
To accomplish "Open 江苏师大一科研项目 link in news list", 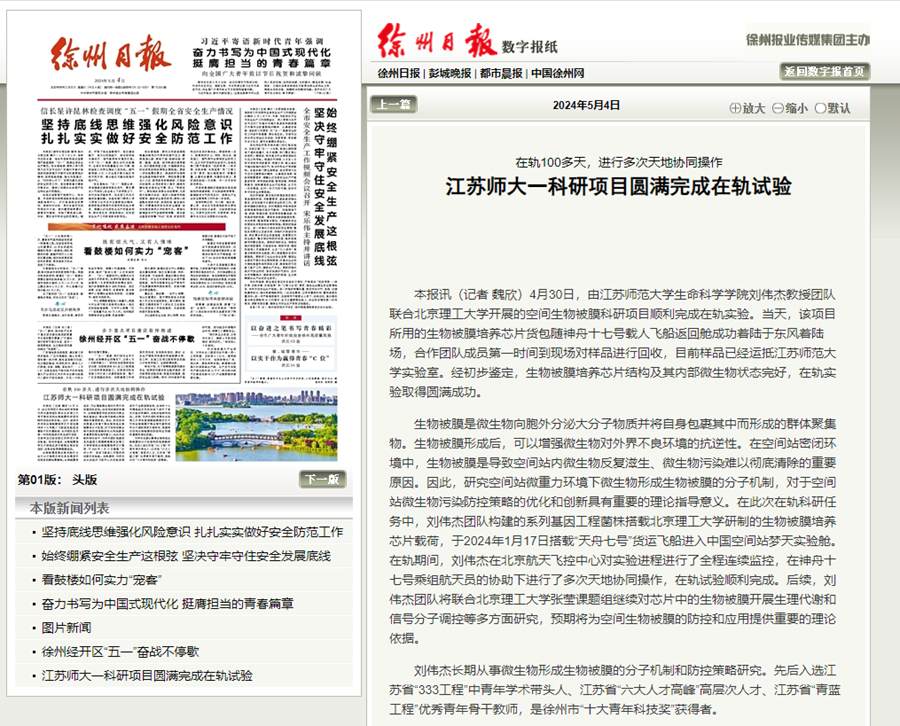I will point(147,676).
